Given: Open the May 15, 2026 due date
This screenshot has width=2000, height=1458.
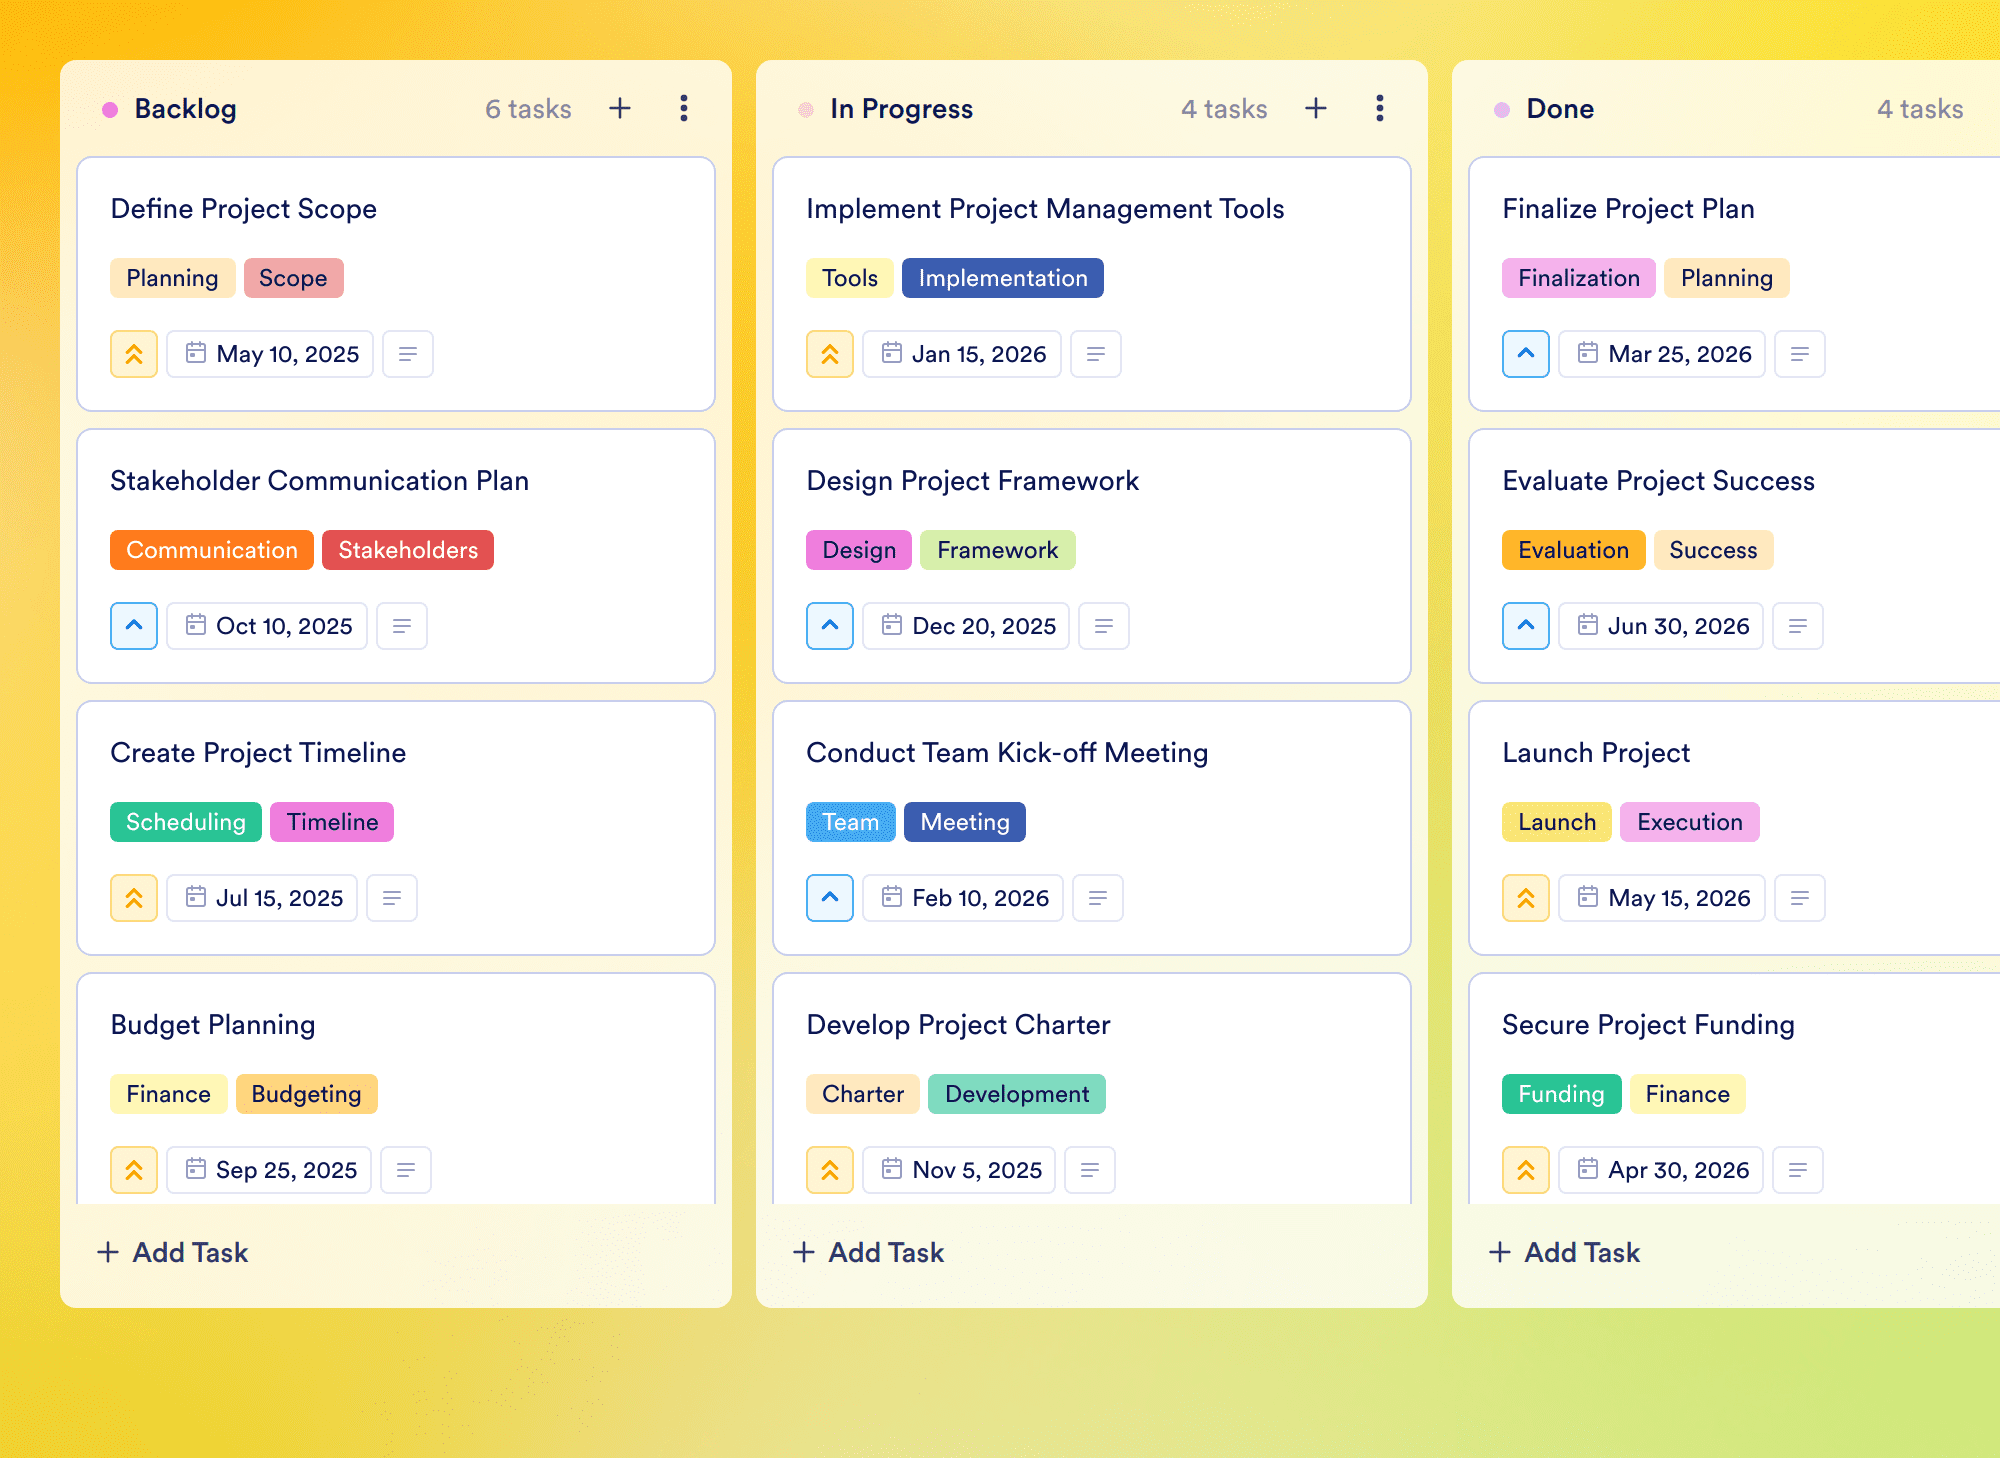Looking at the screenshot, I should coord(1662,898).
